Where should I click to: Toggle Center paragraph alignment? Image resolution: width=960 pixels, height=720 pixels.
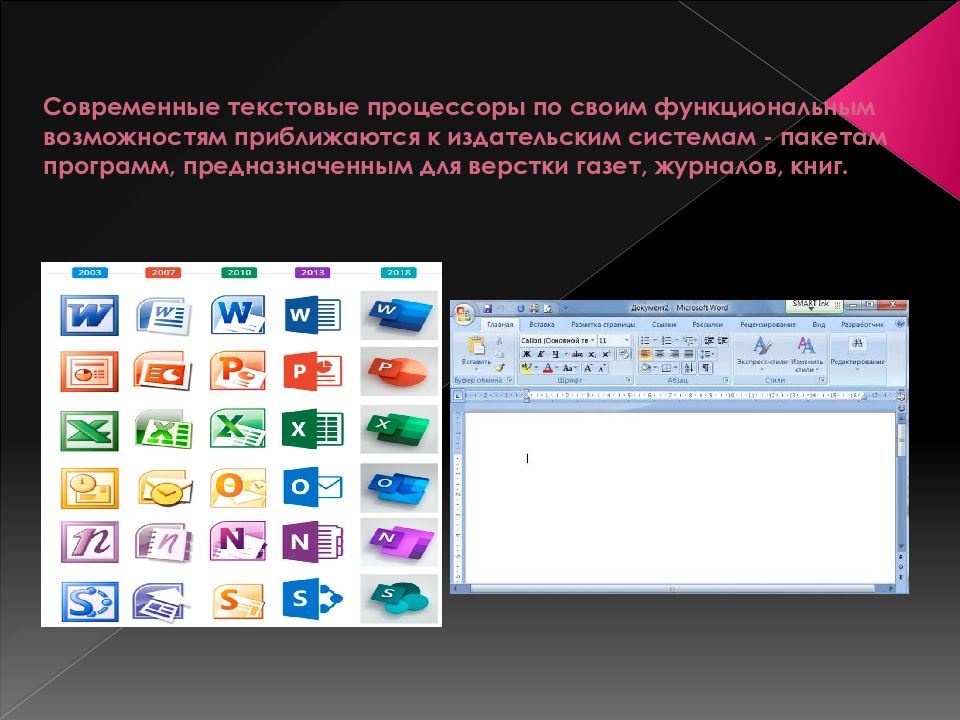click(x=659, y=354)
